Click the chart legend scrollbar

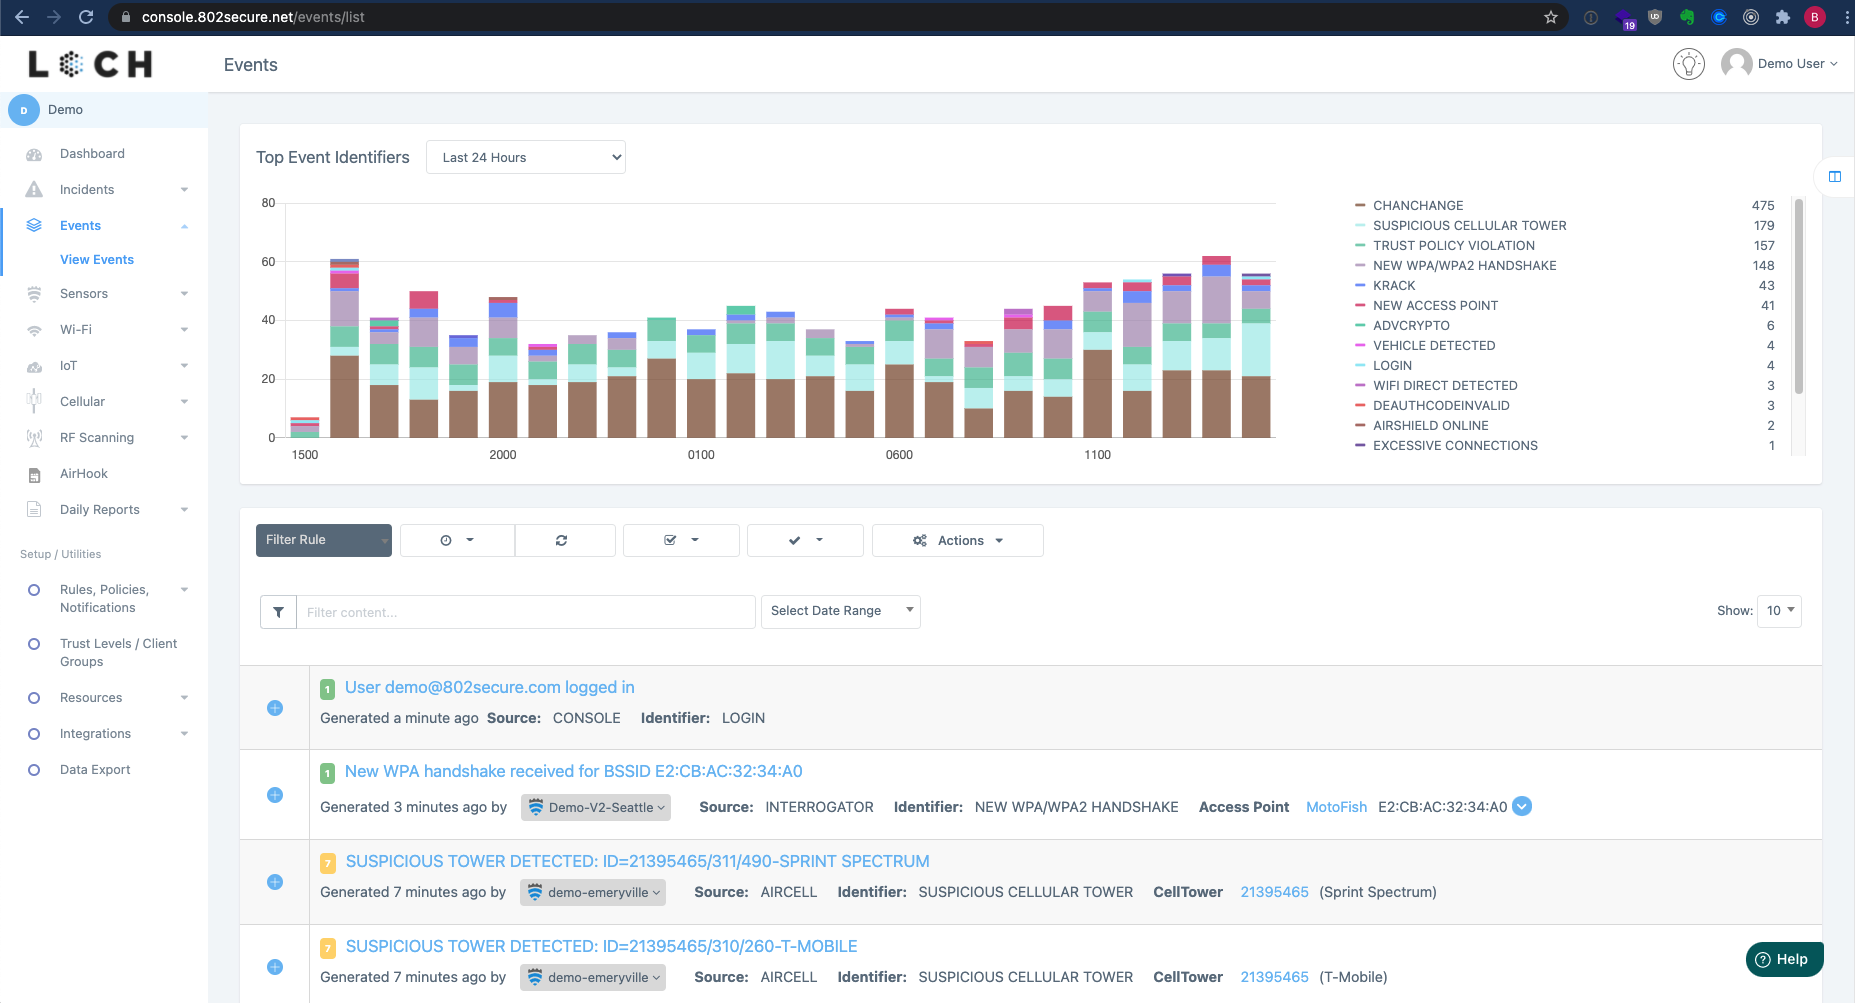pos(1799,297)
